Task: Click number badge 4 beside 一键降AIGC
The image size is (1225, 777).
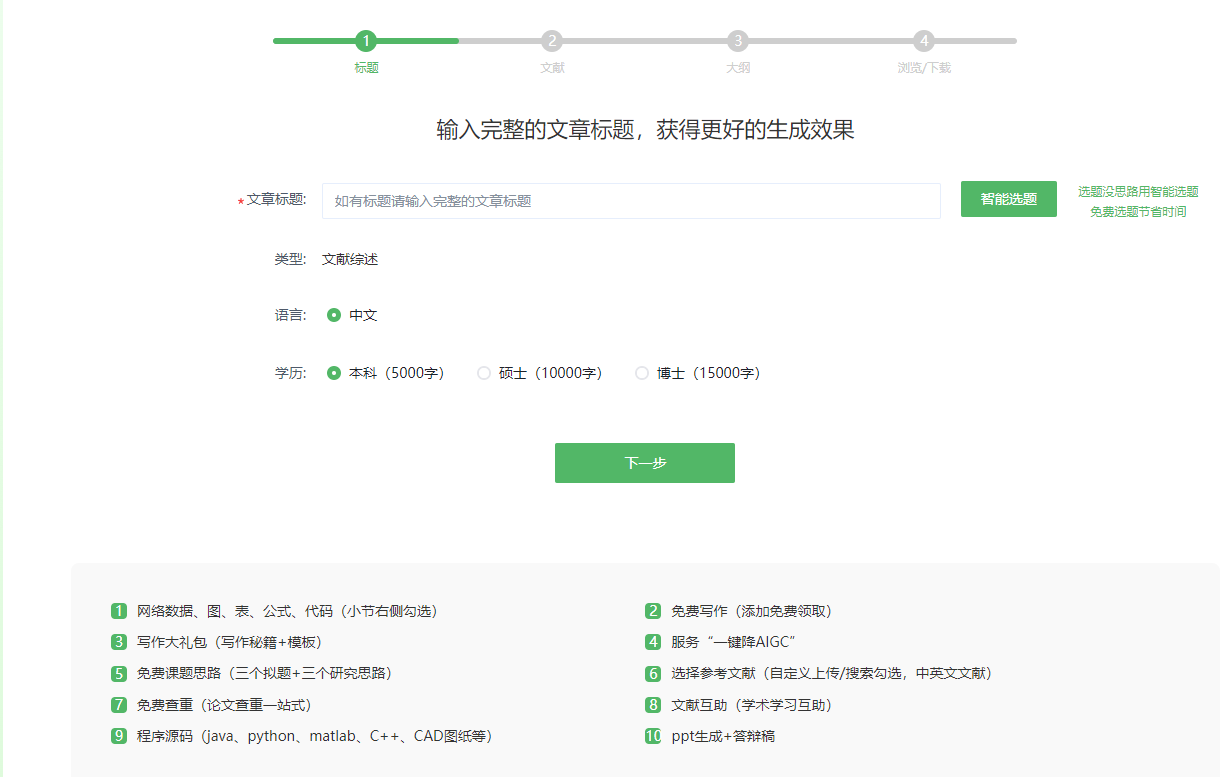Action: (x=653, y=642)
